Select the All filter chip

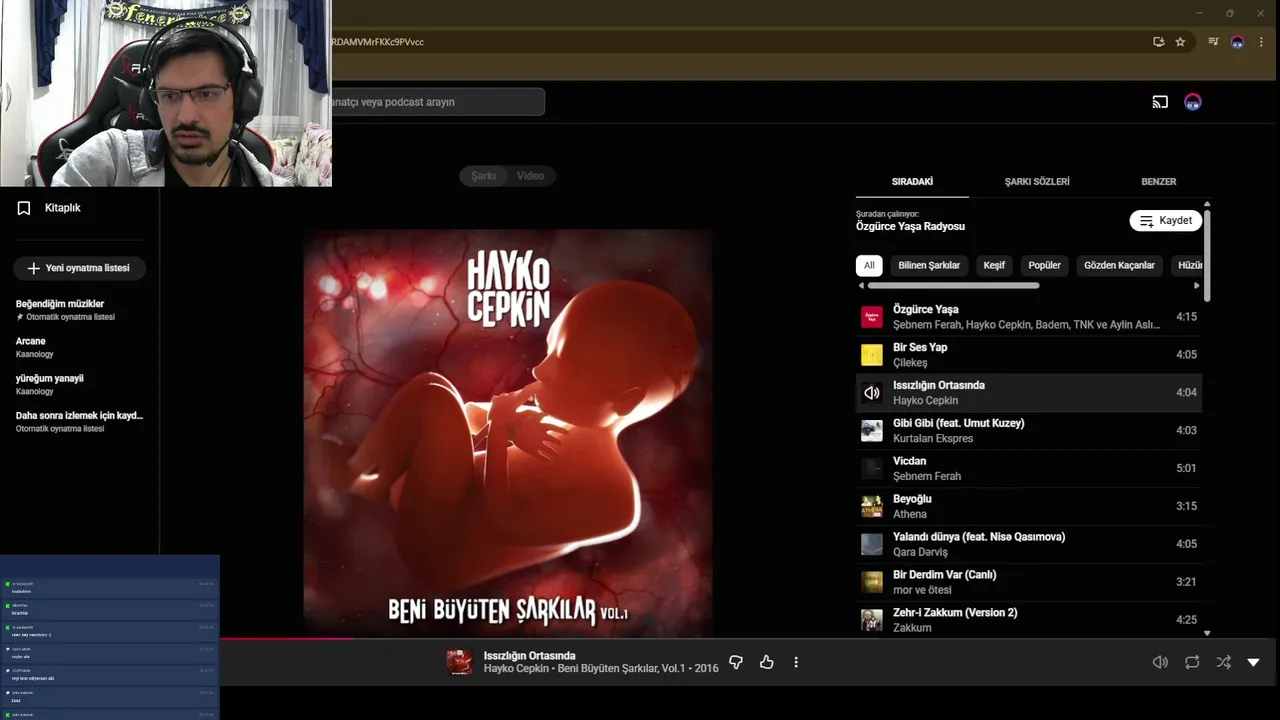(x=869, y=266)
